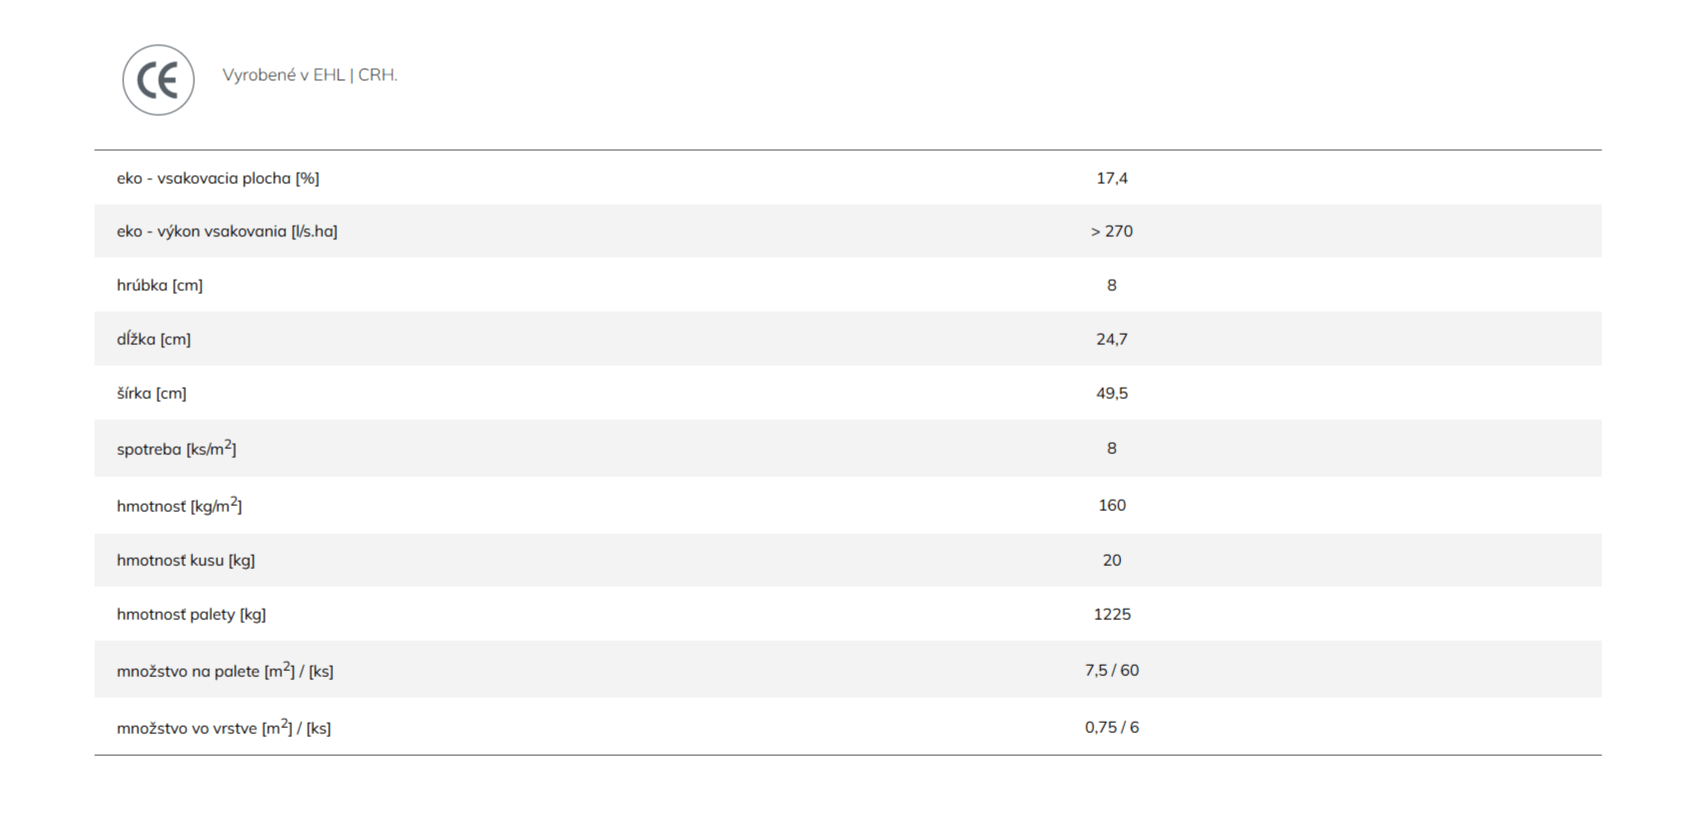Click the 'hmotnosť kusu [kg]' label
Screen dimensions: 1704x828
pyautogui.click(x=186, y=560)
